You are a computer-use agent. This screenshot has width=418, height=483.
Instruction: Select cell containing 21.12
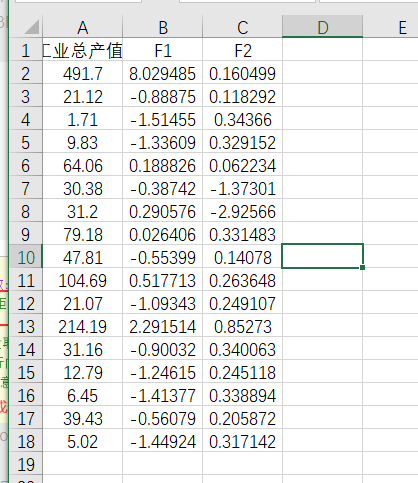coord(83,96)
